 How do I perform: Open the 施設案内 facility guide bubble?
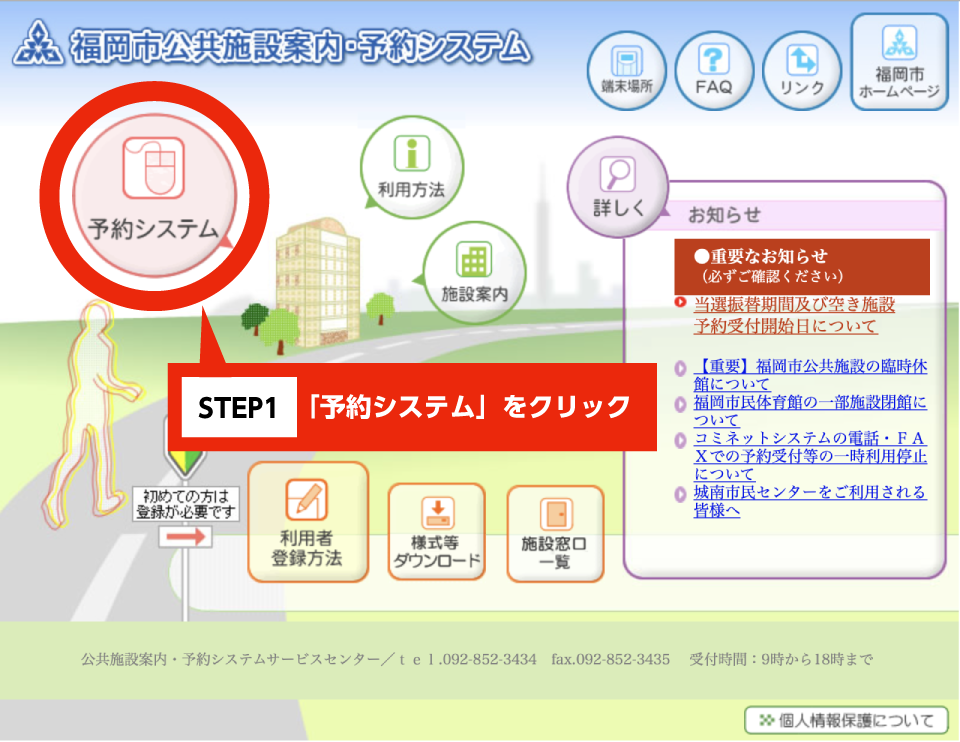coord(474,272)
